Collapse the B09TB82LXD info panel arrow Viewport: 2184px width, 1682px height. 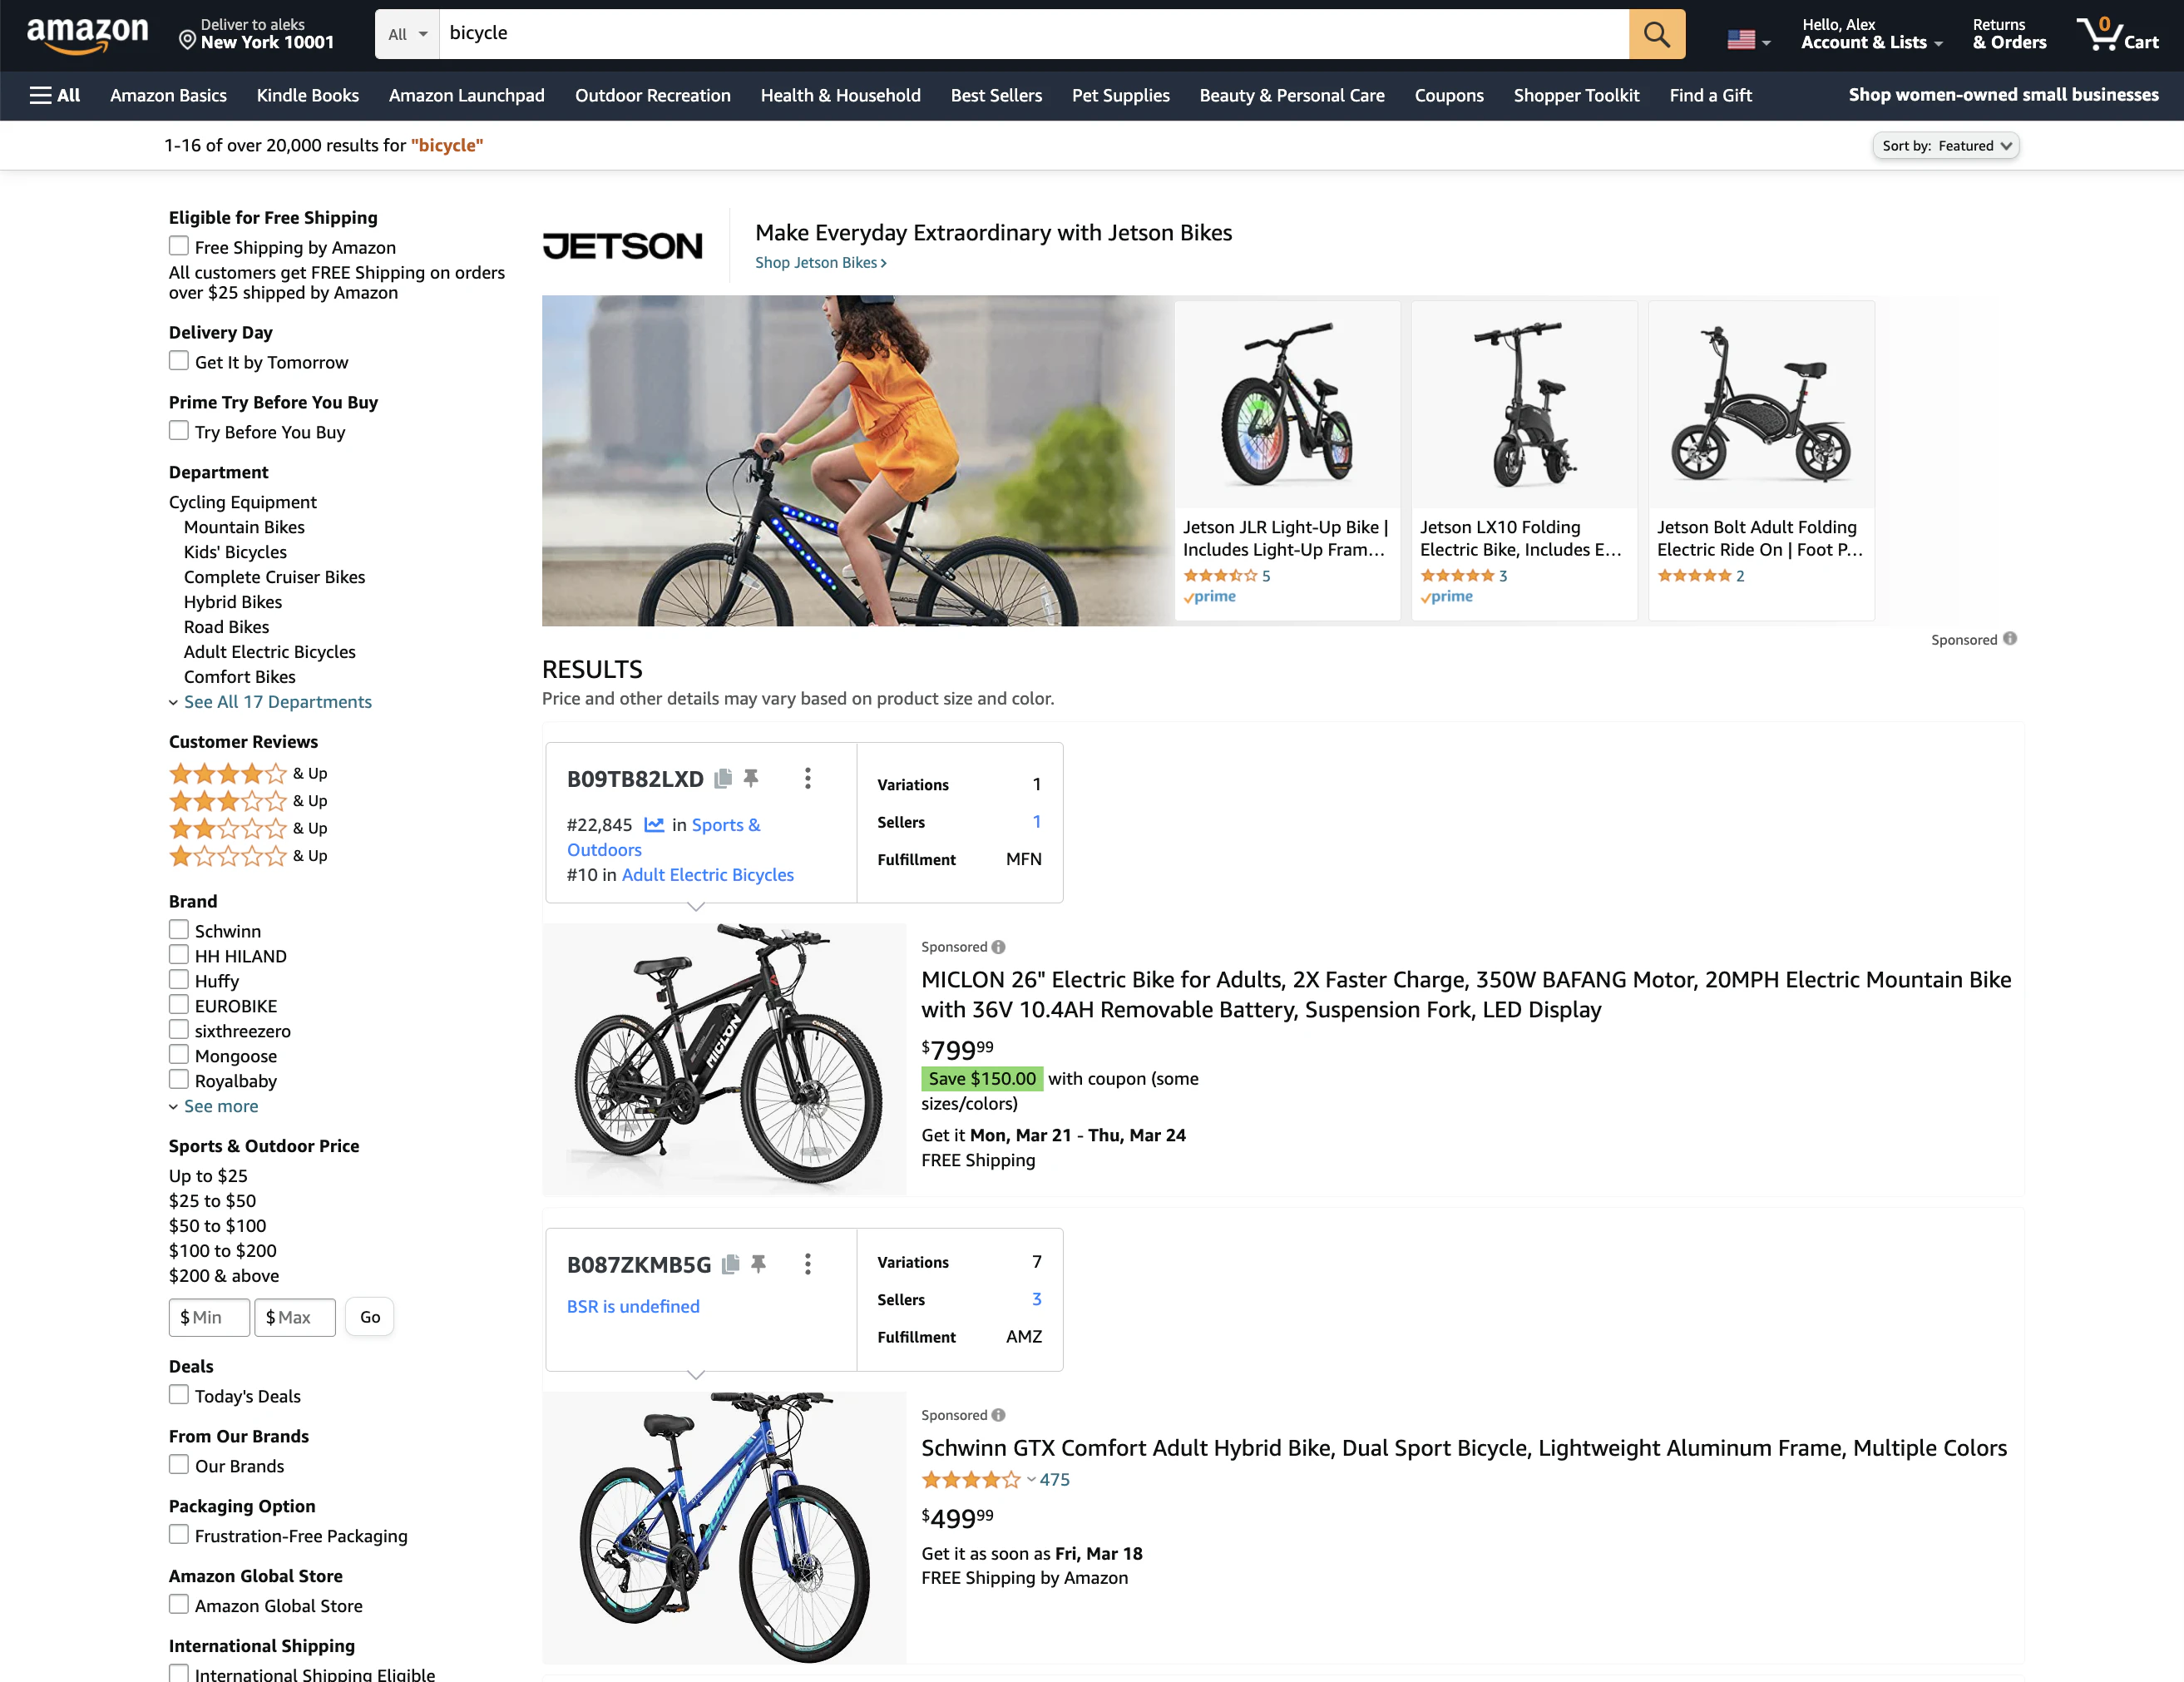[x=696, y=907]
